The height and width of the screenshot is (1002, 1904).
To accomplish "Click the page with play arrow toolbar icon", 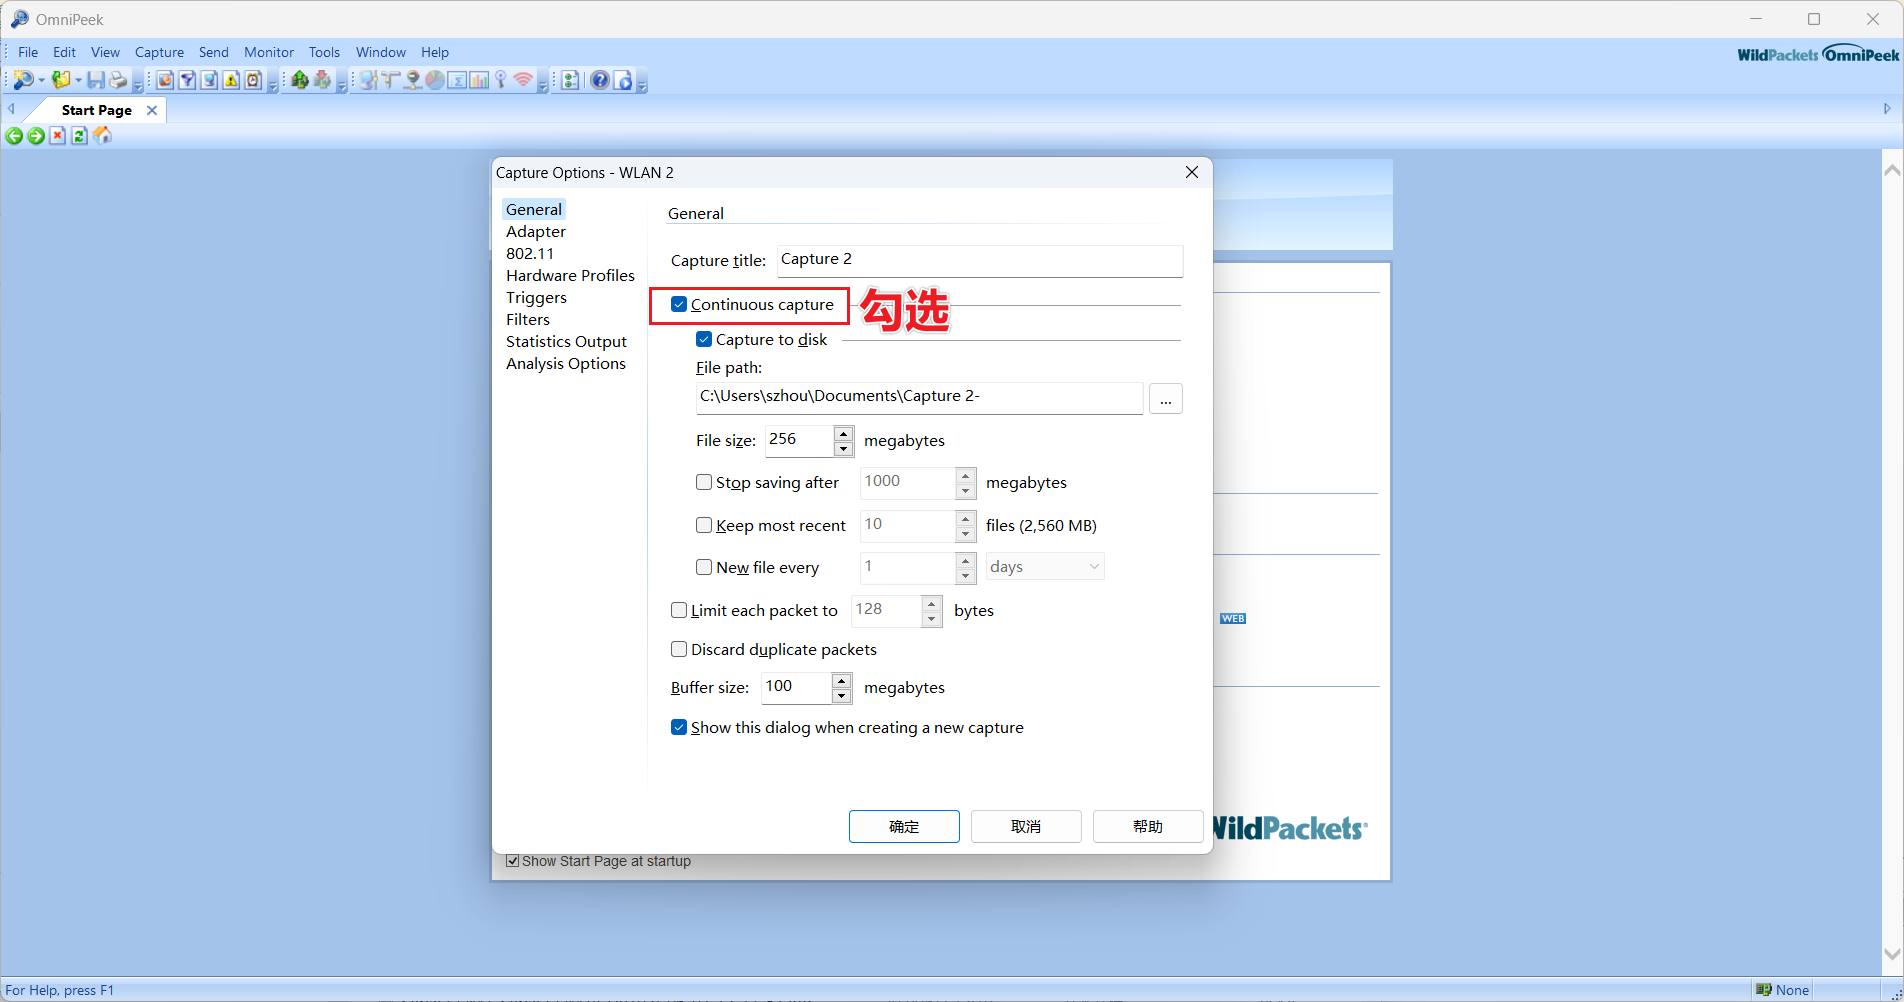I will point(623,80).
